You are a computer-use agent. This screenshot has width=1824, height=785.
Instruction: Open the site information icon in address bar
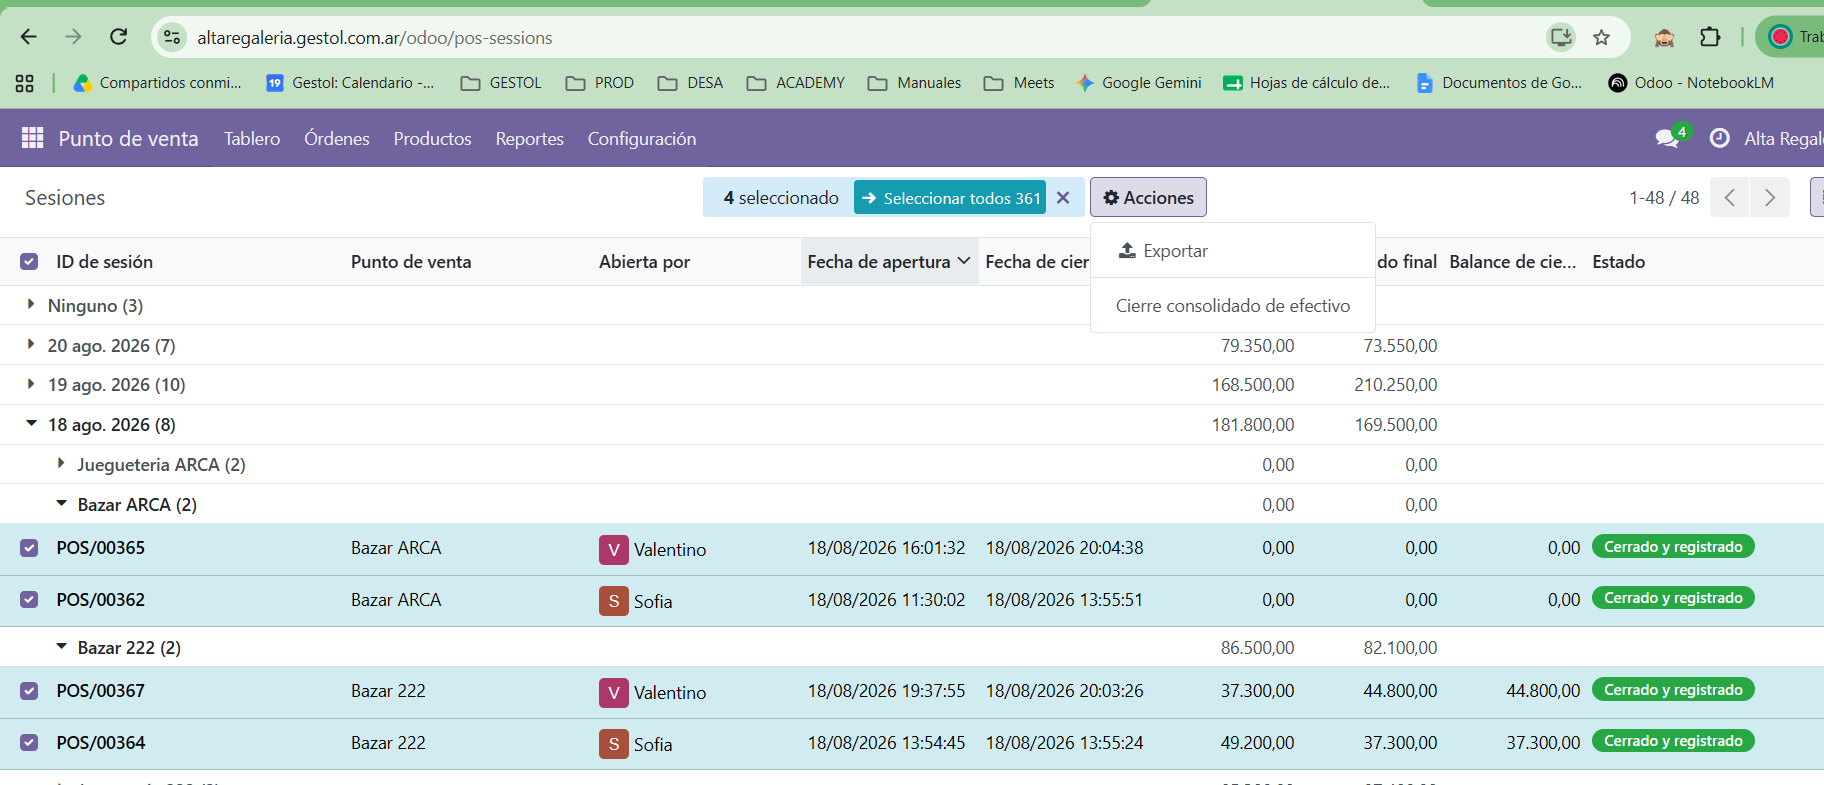coord(172,37)
